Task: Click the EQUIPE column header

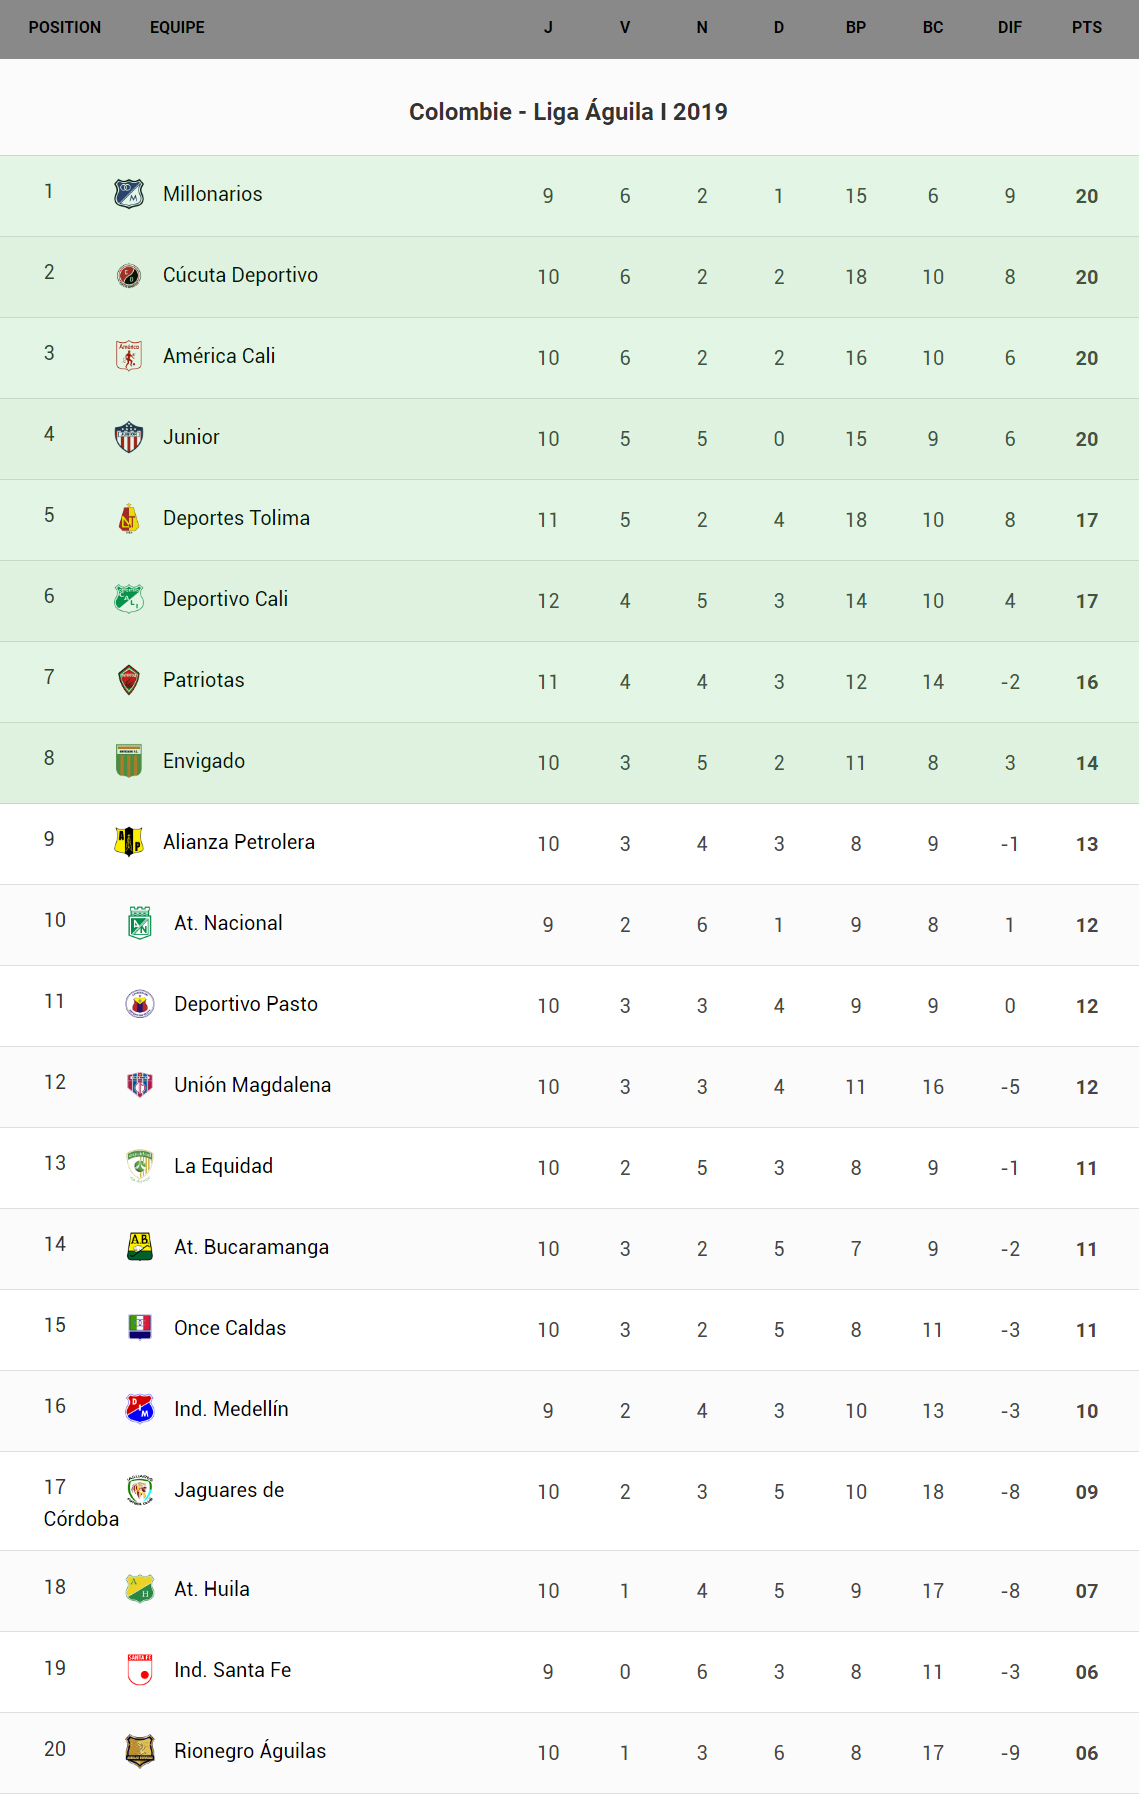Action: [x=177, y=28]
